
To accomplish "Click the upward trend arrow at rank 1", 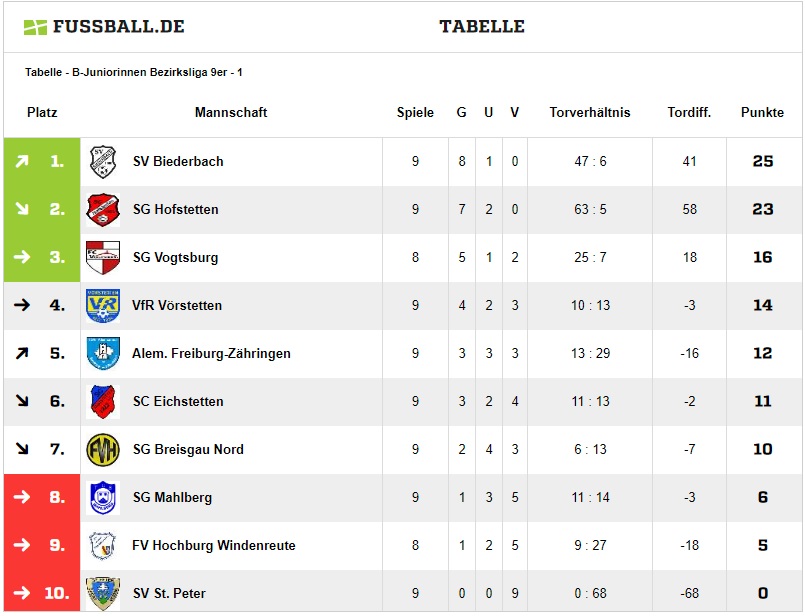I will point(22,162).
